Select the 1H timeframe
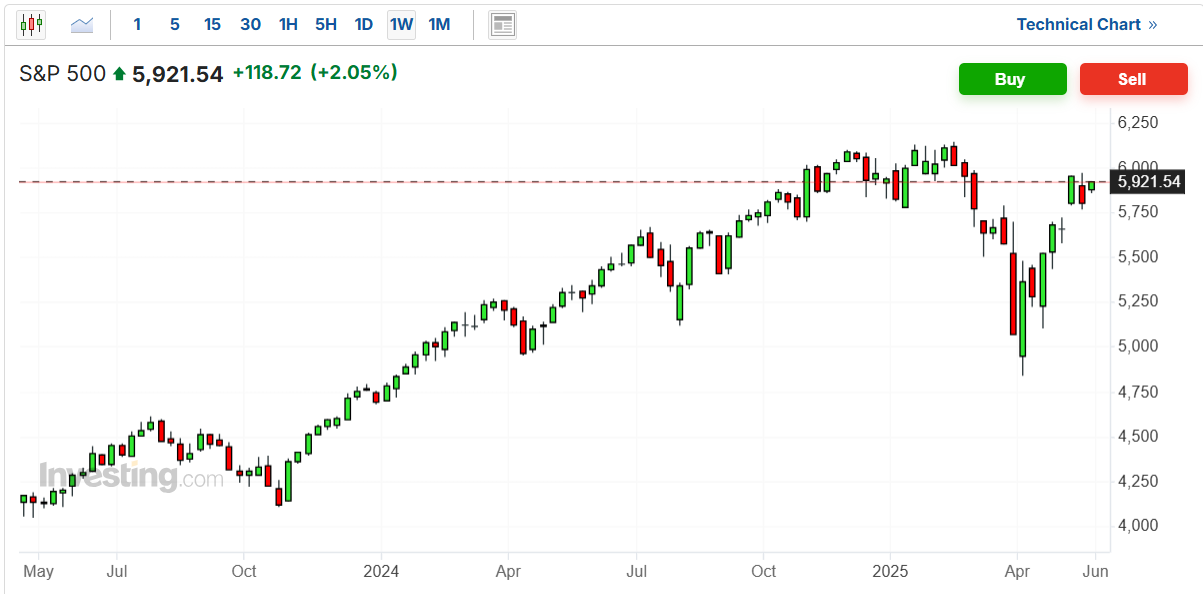Image resolution: width=1203 pixels, height=594 pixels. (x=288, y=25)
